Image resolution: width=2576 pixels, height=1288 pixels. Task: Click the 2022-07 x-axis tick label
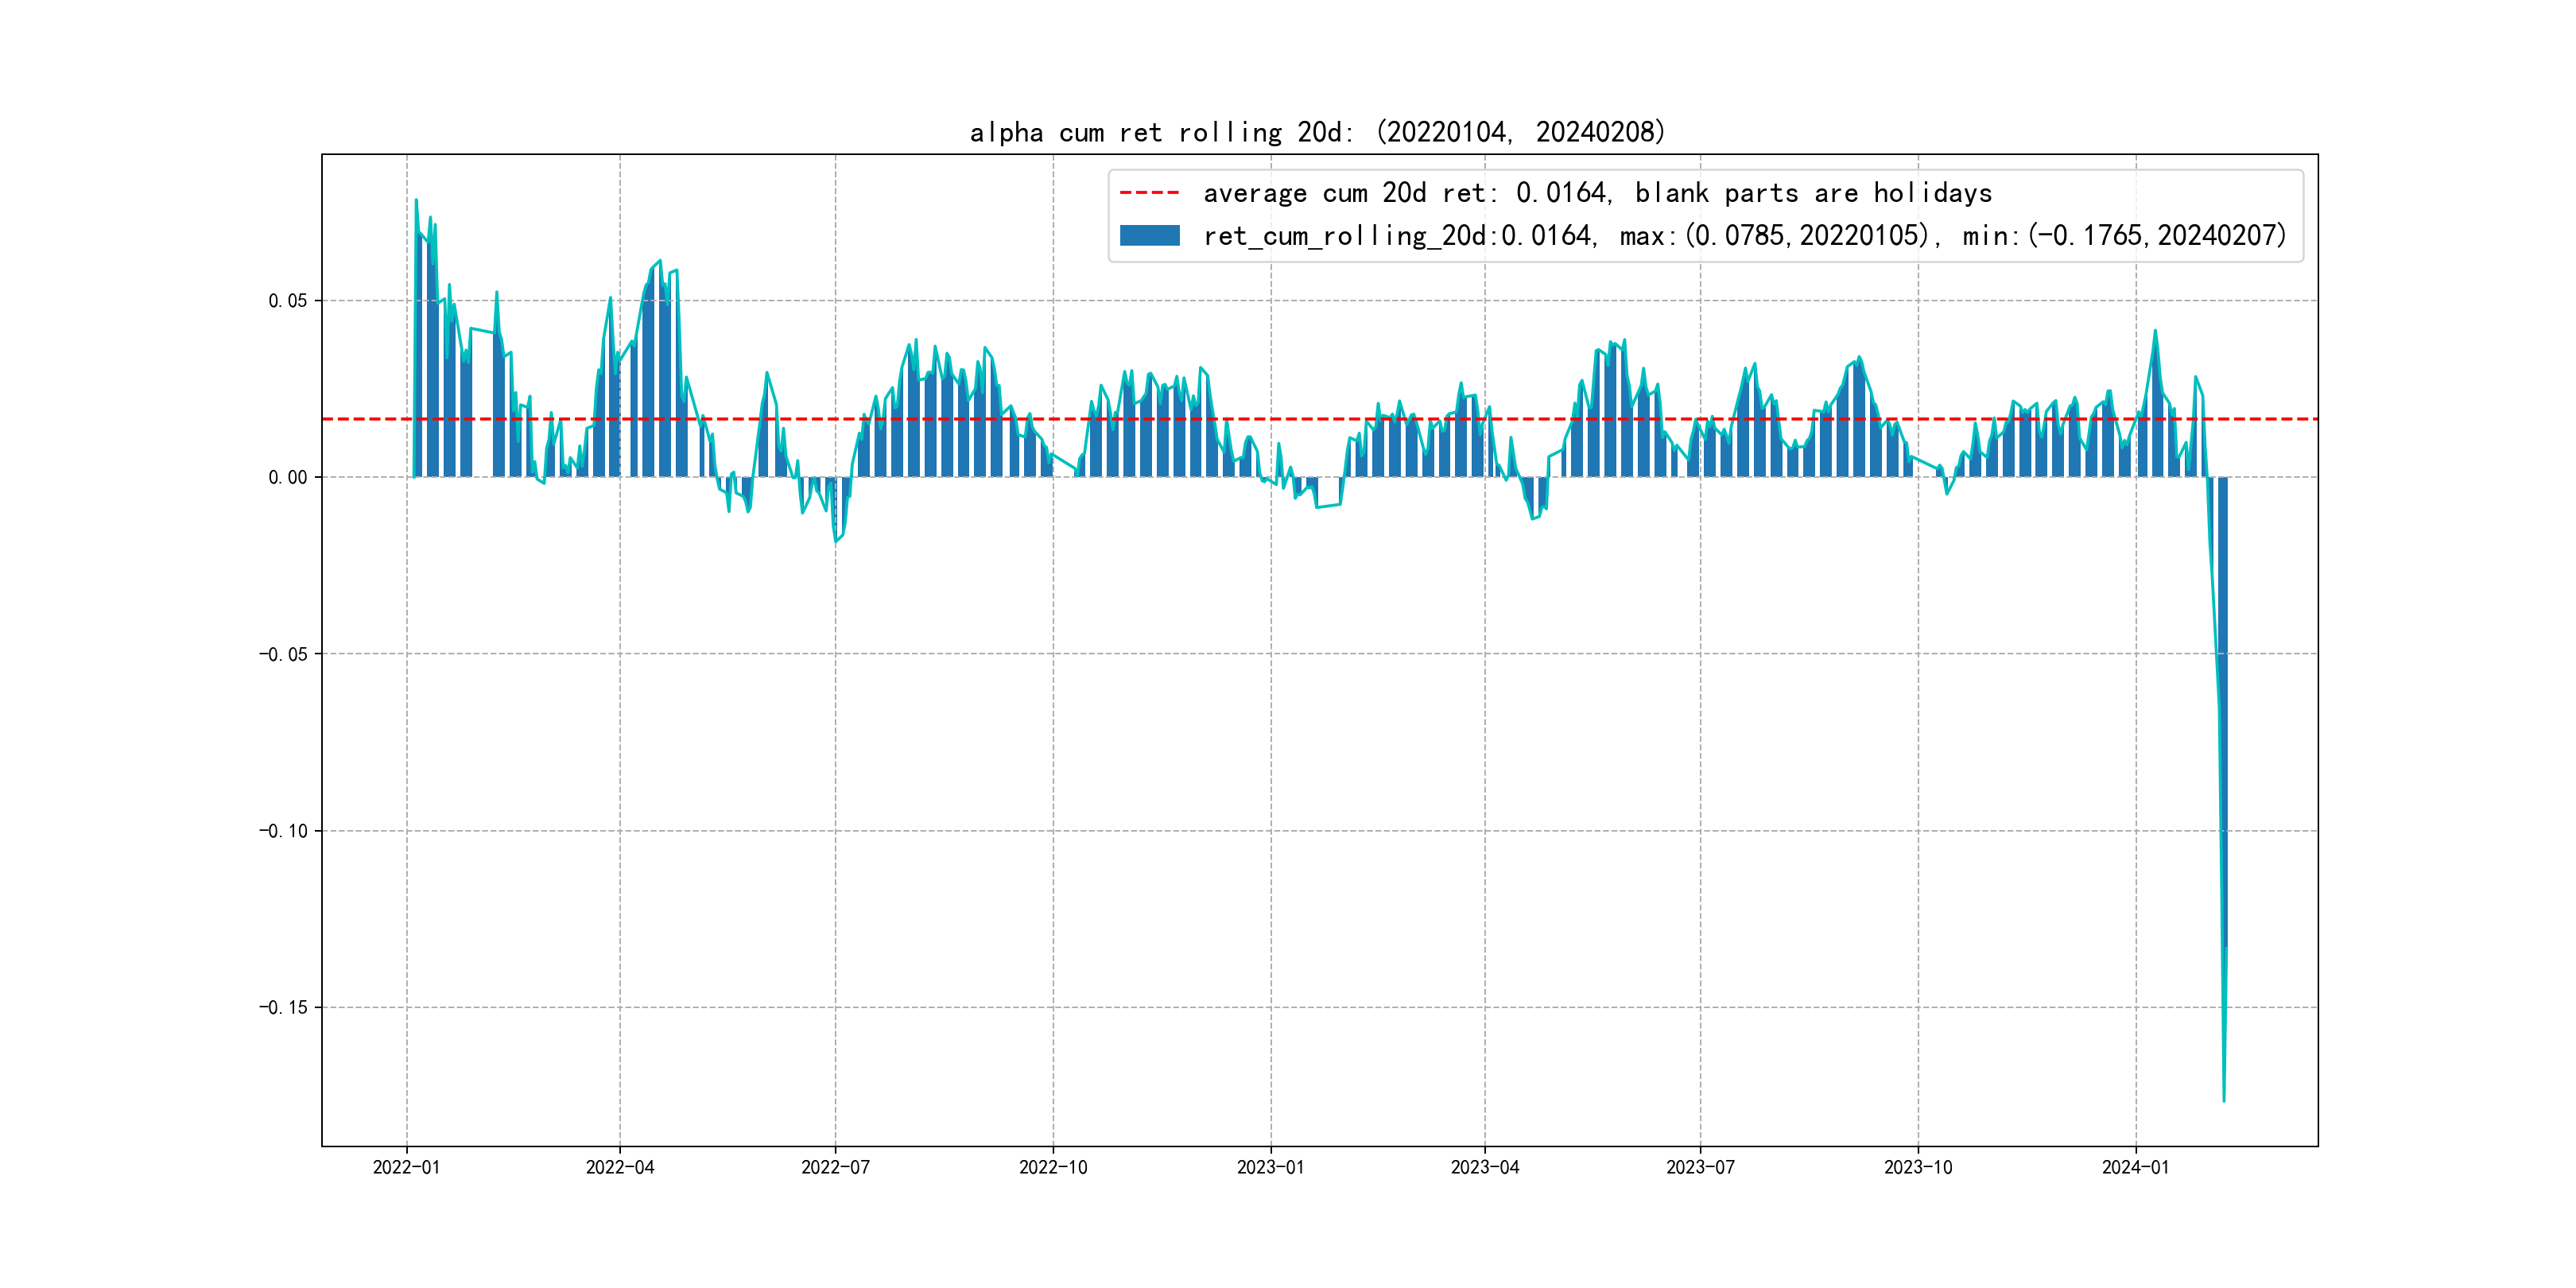835,1167
